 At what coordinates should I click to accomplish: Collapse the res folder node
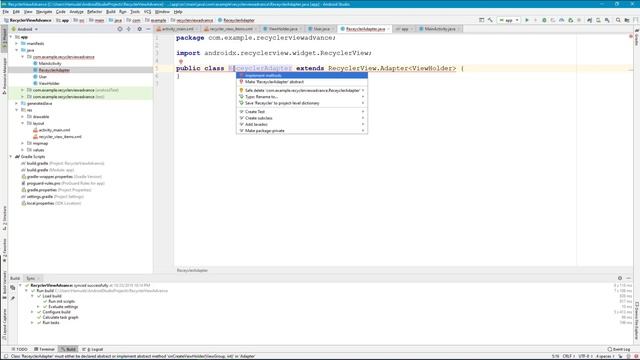[17, 110]
